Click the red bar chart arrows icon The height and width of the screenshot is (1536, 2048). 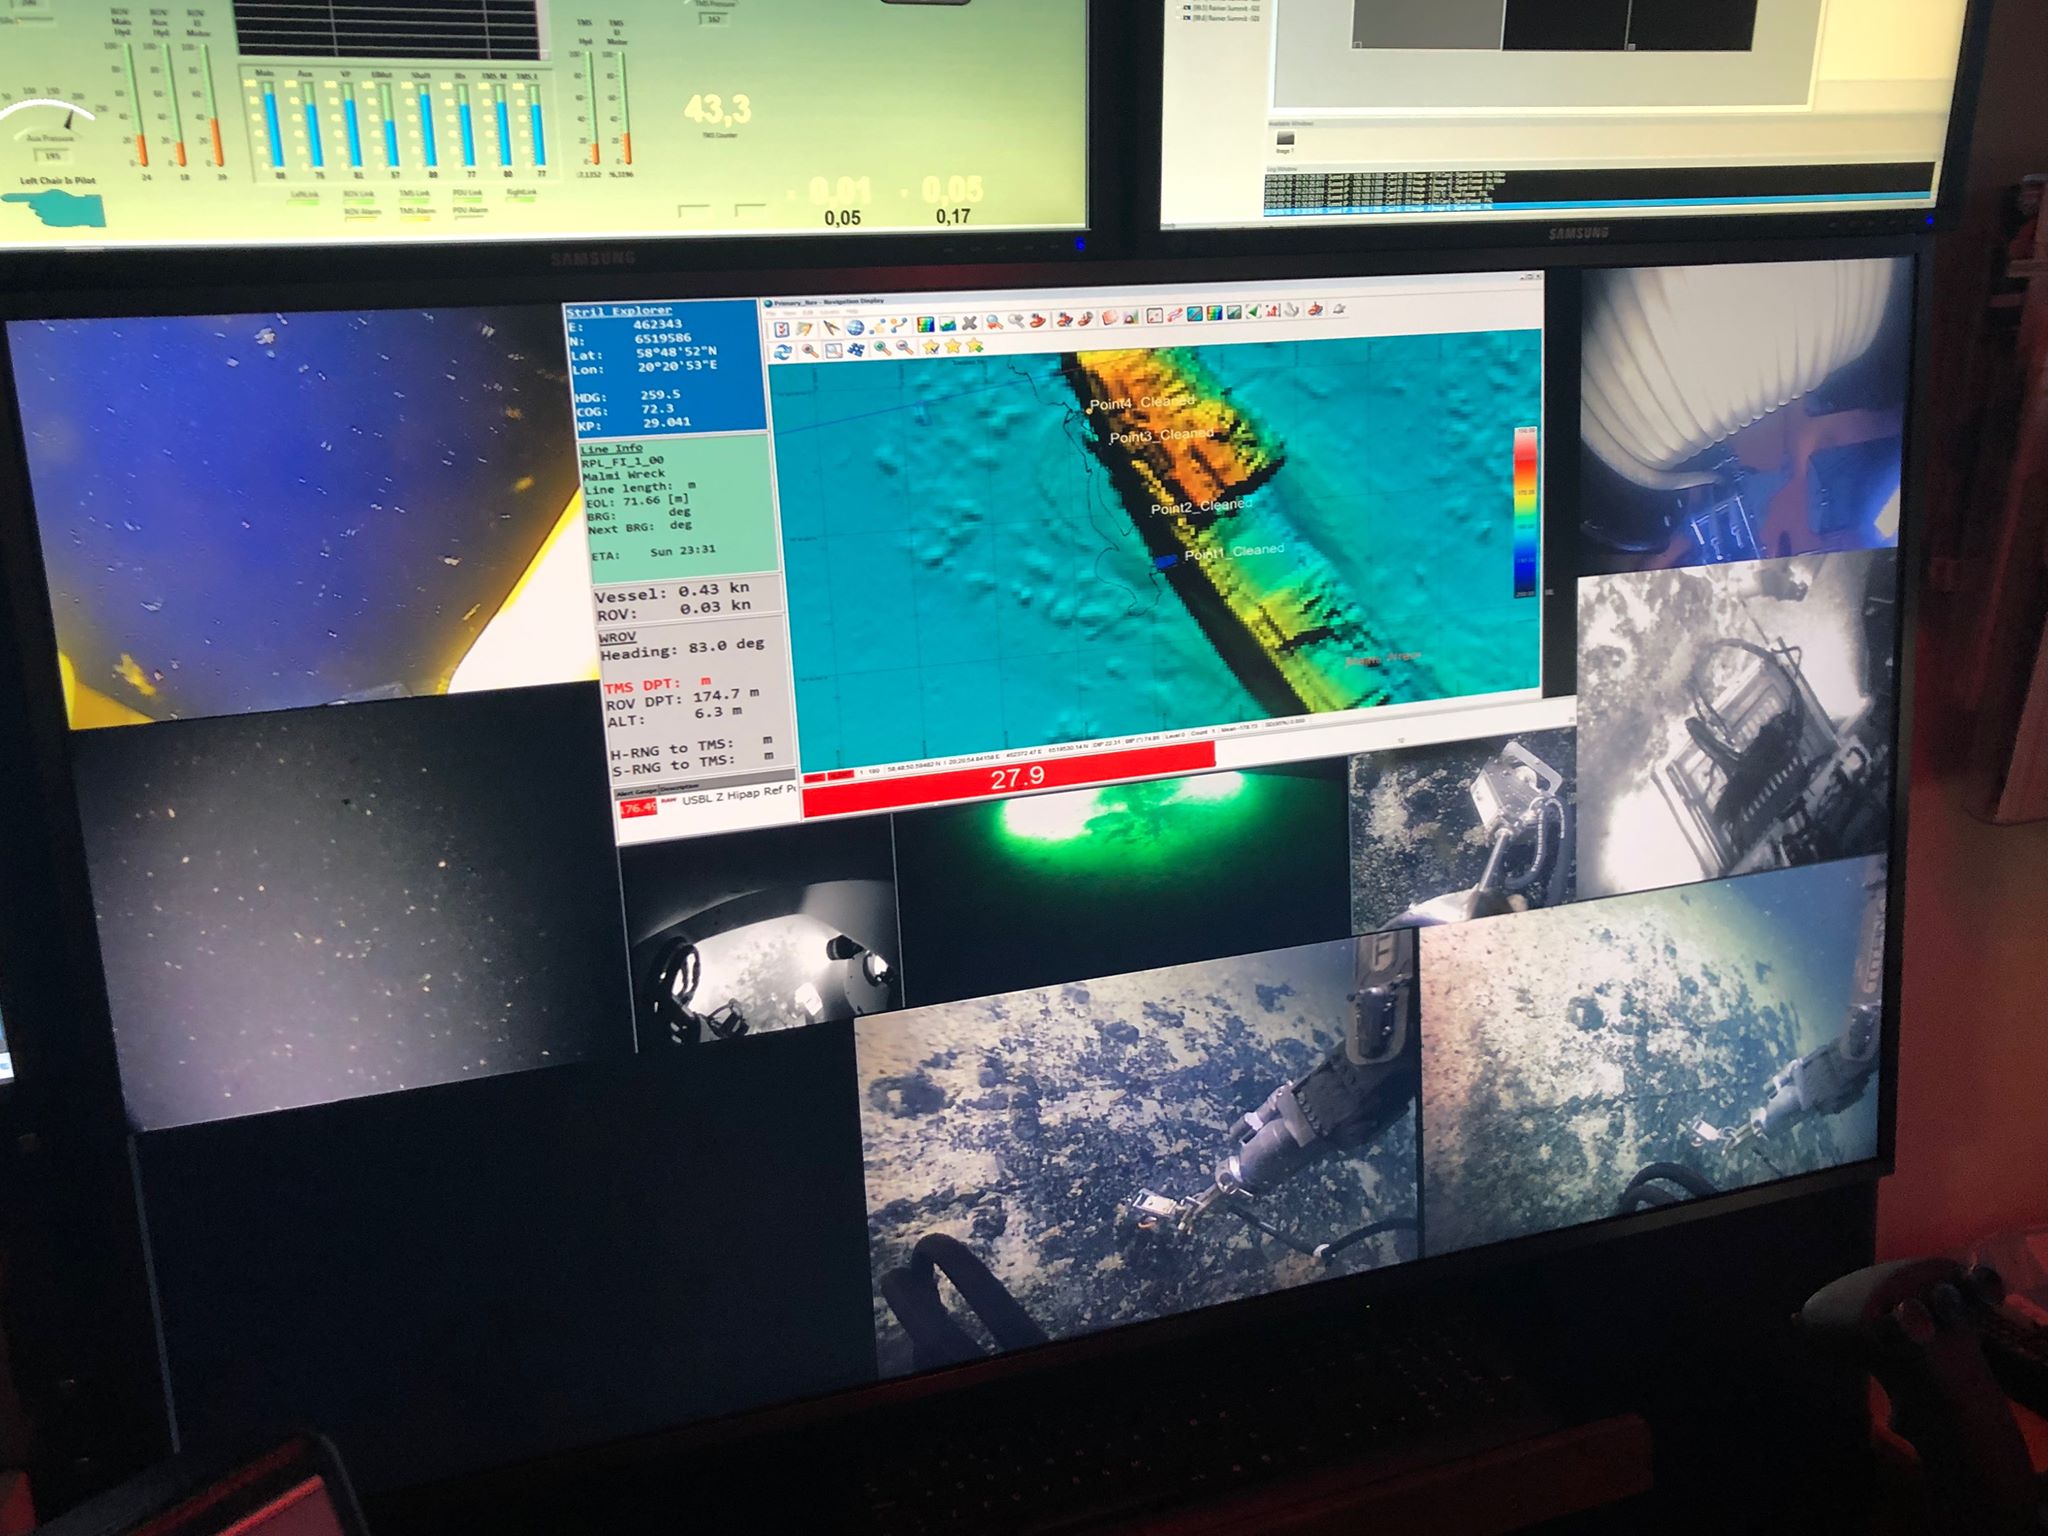tap(1273, 311)
